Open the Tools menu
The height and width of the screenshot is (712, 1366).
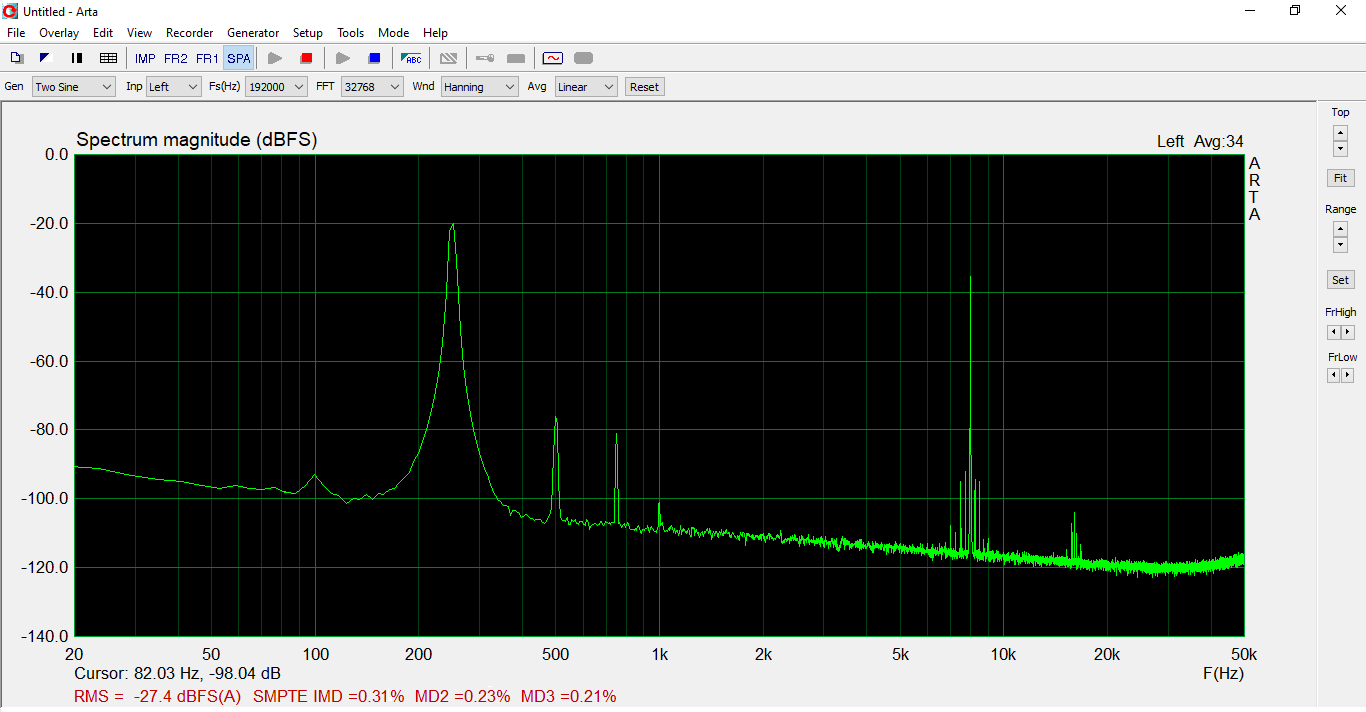[350, 33]
